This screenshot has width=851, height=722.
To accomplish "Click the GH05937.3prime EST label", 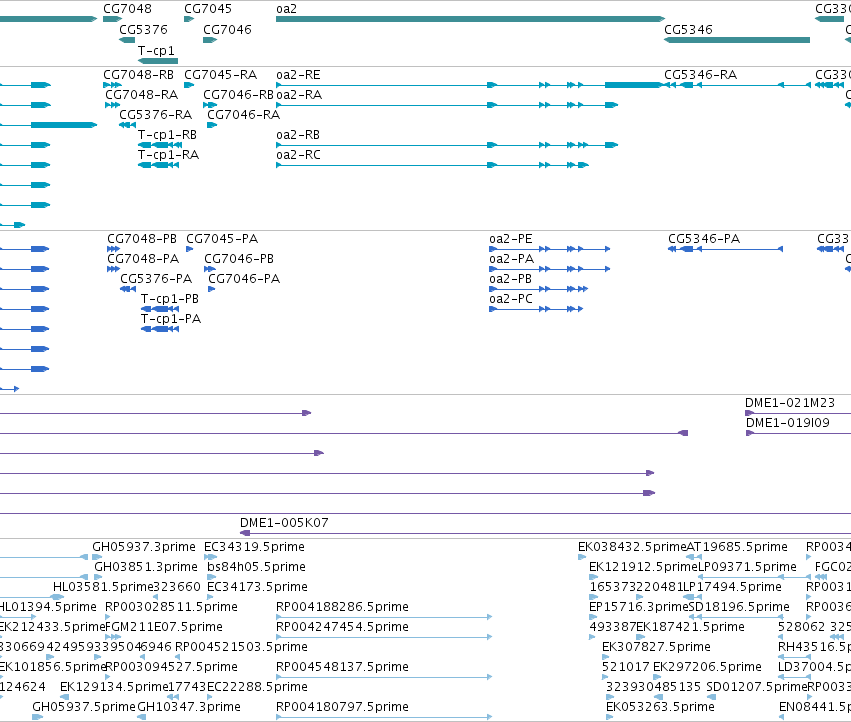I will [x=144, y=547].
